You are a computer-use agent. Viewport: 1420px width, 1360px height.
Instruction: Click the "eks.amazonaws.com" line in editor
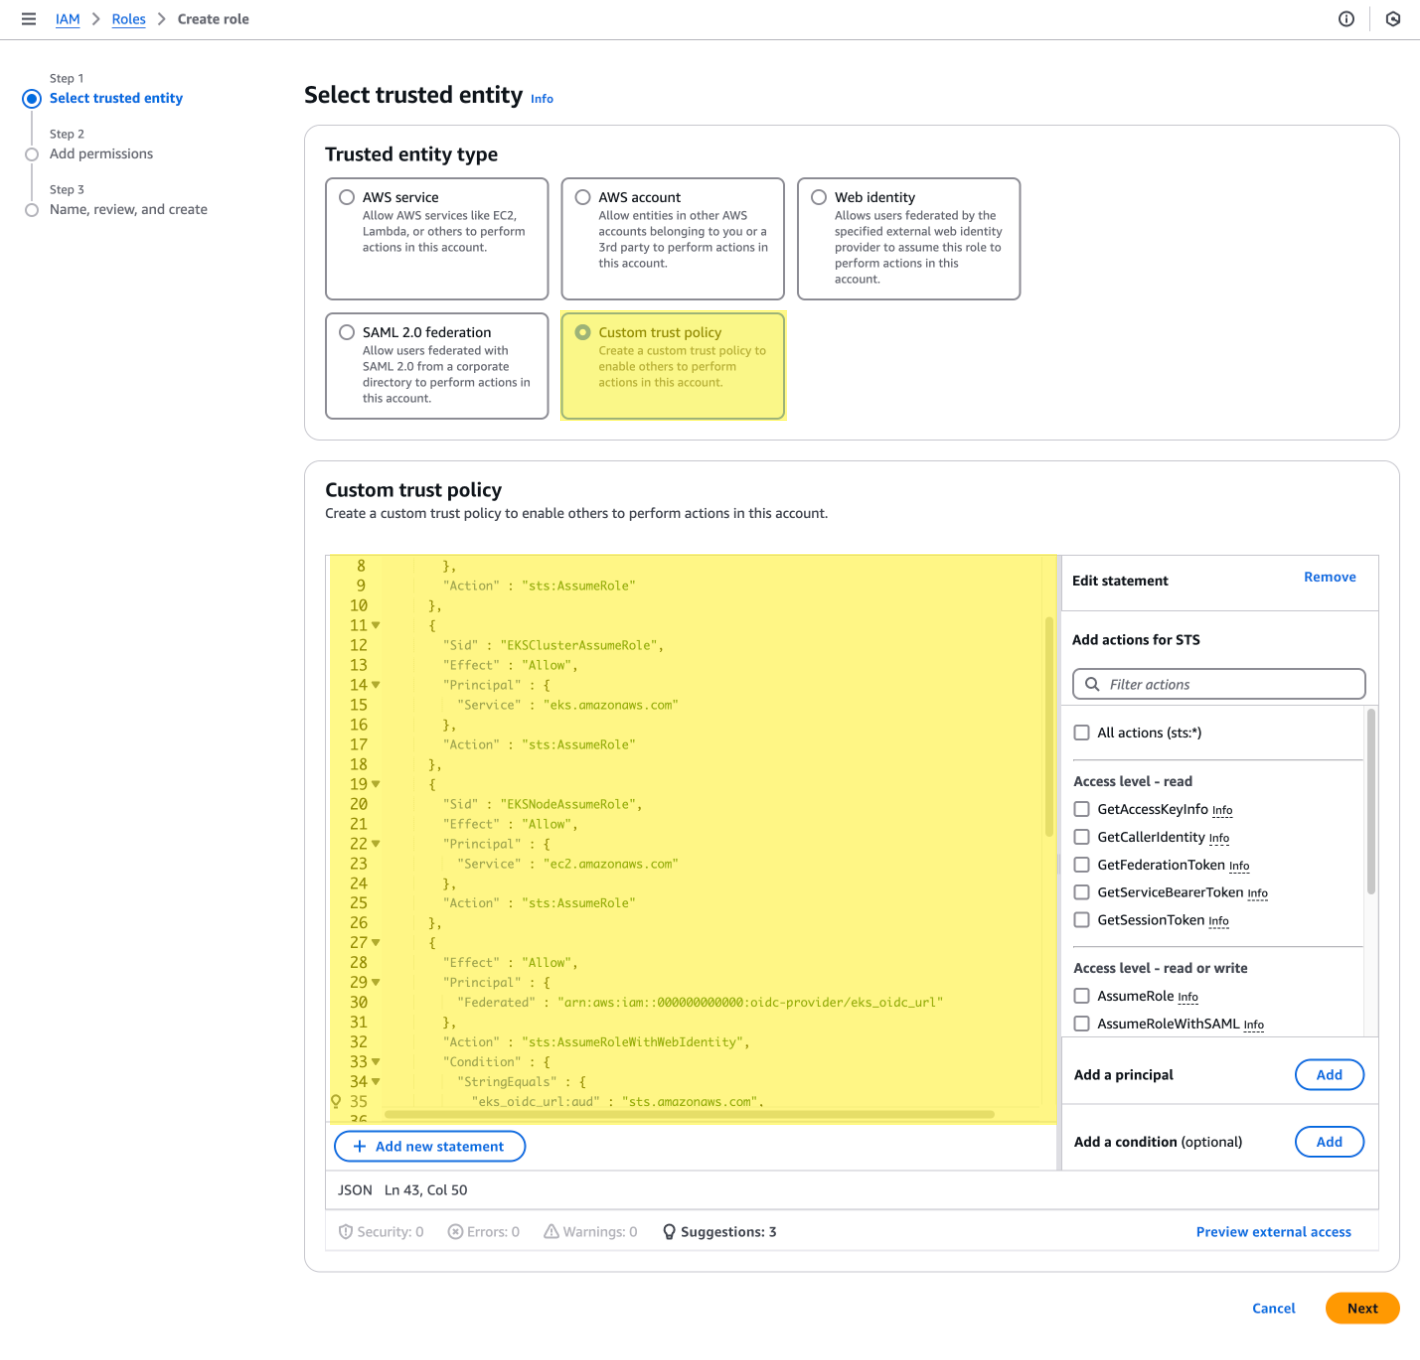click(568, 705)
